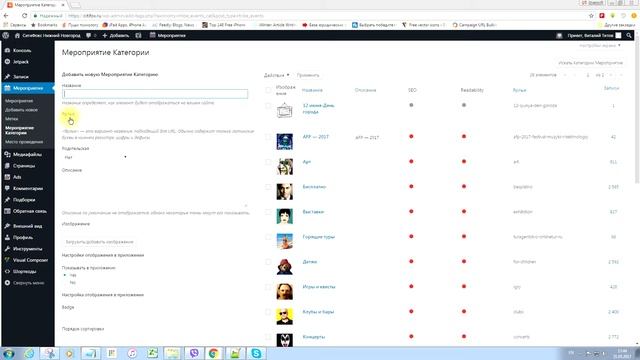Open the Клубы и бары category link
The width and height of the screenshot is (640, 360).
coord(318,312)
